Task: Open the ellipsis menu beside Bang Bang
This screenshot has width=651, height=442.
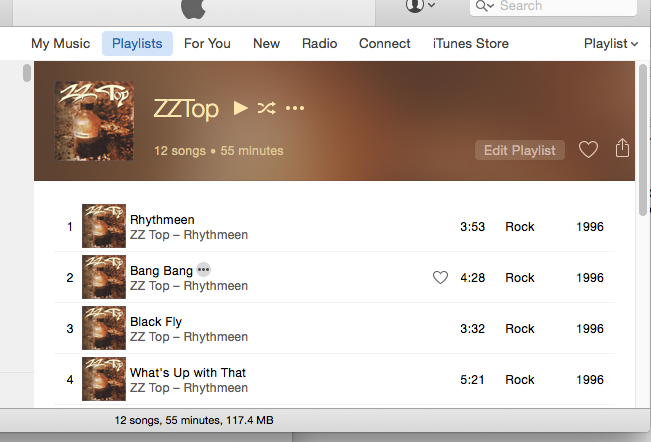Action: click(x=203, y=270)
